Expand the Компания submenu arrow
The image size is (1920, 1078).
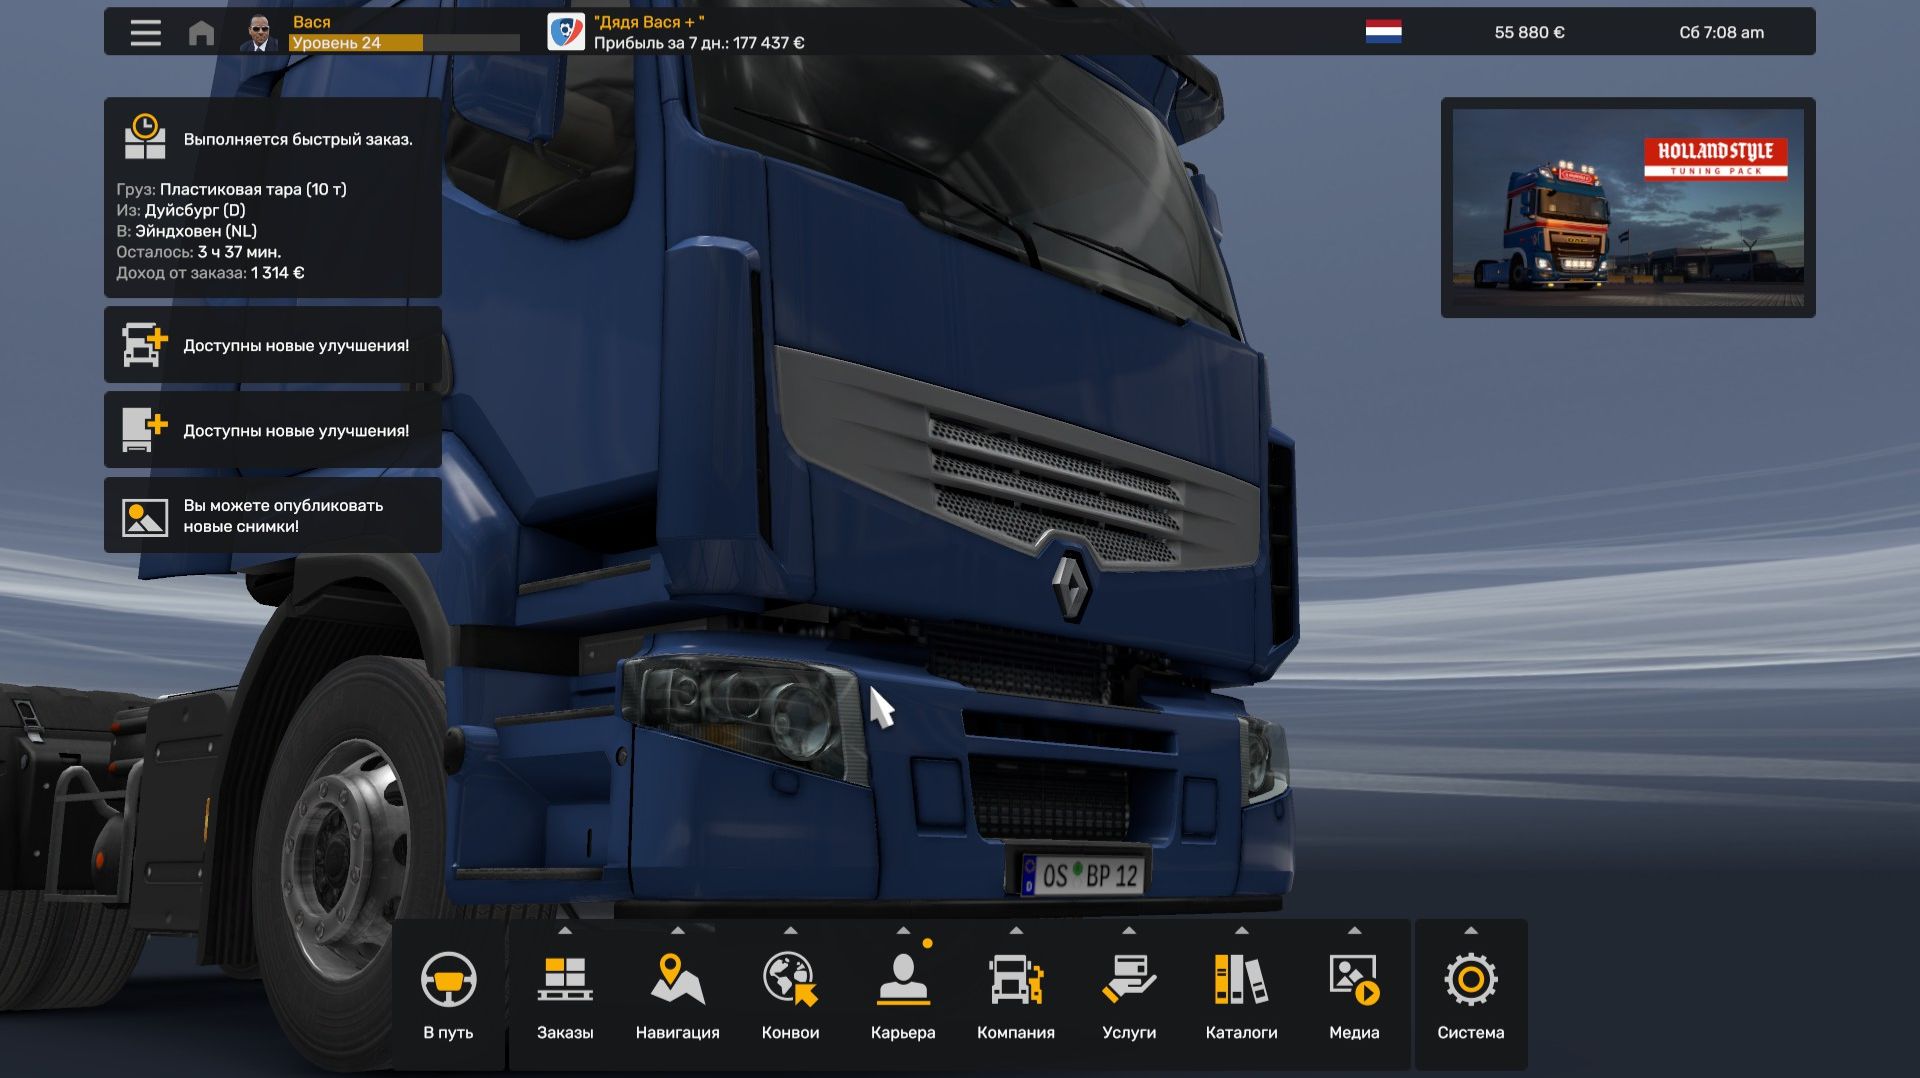pos(1016,931)
